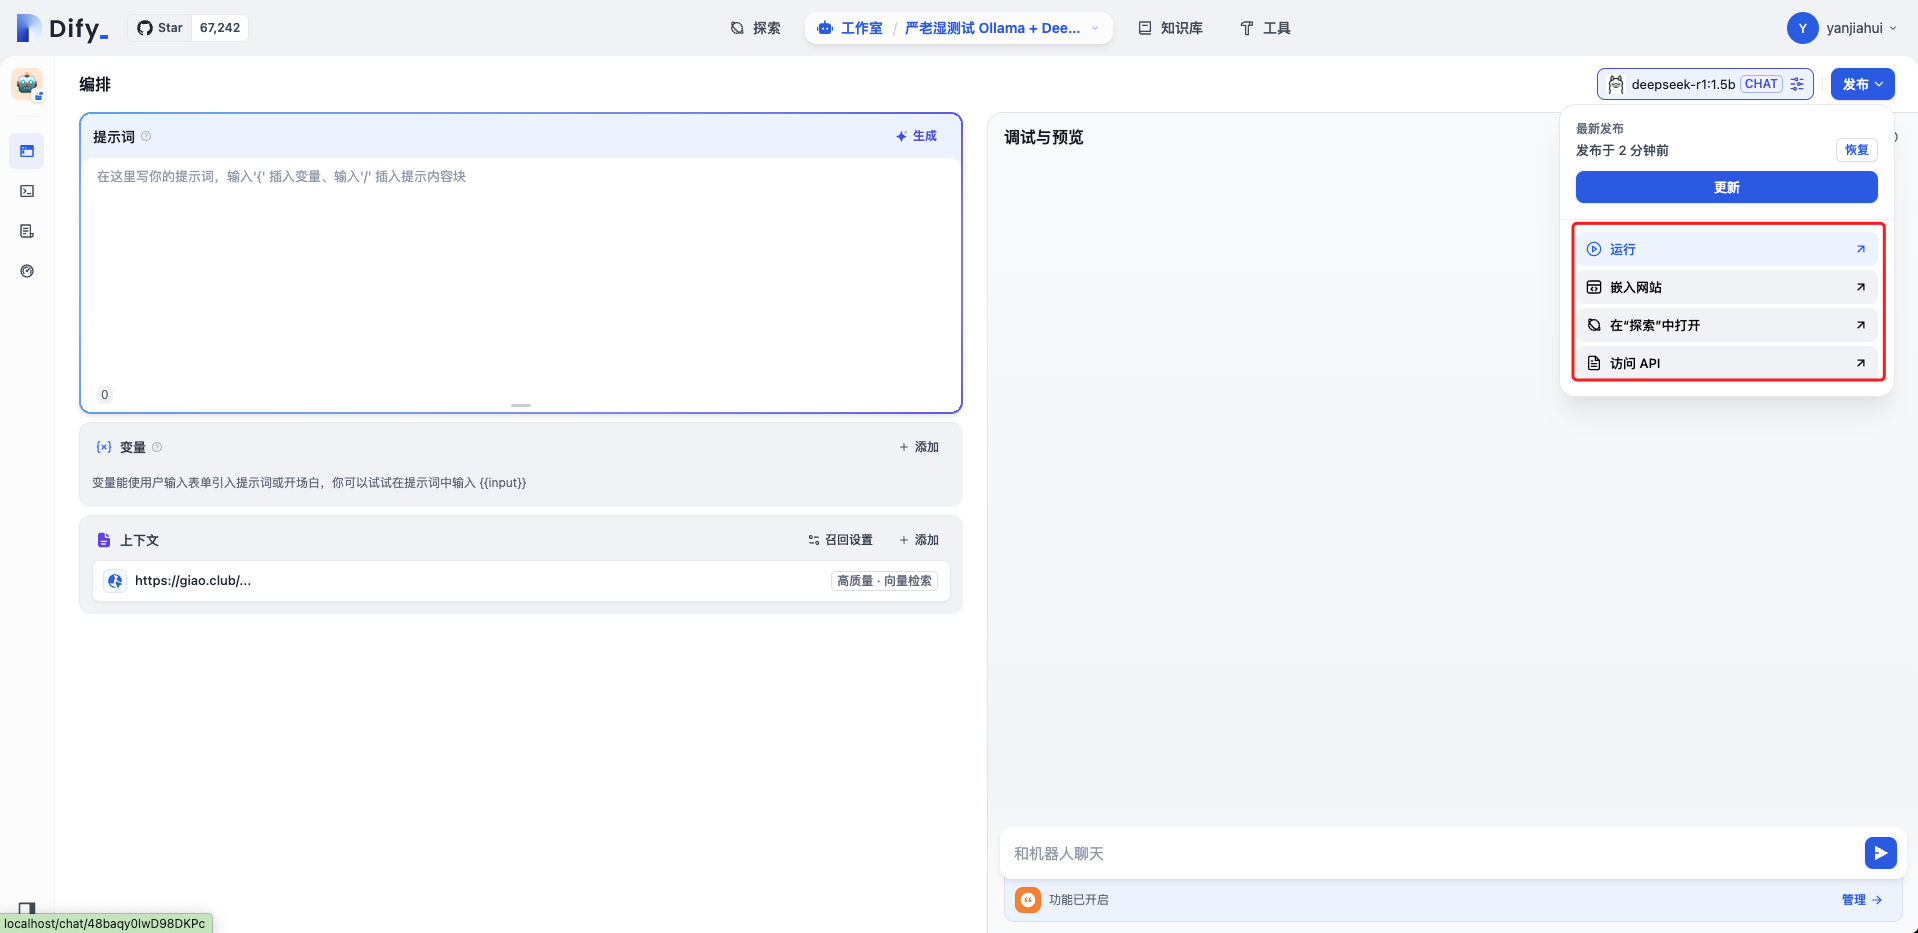Grab the prompt editor resize handle
The image size is (1918, 933).
tap(521, 405)
